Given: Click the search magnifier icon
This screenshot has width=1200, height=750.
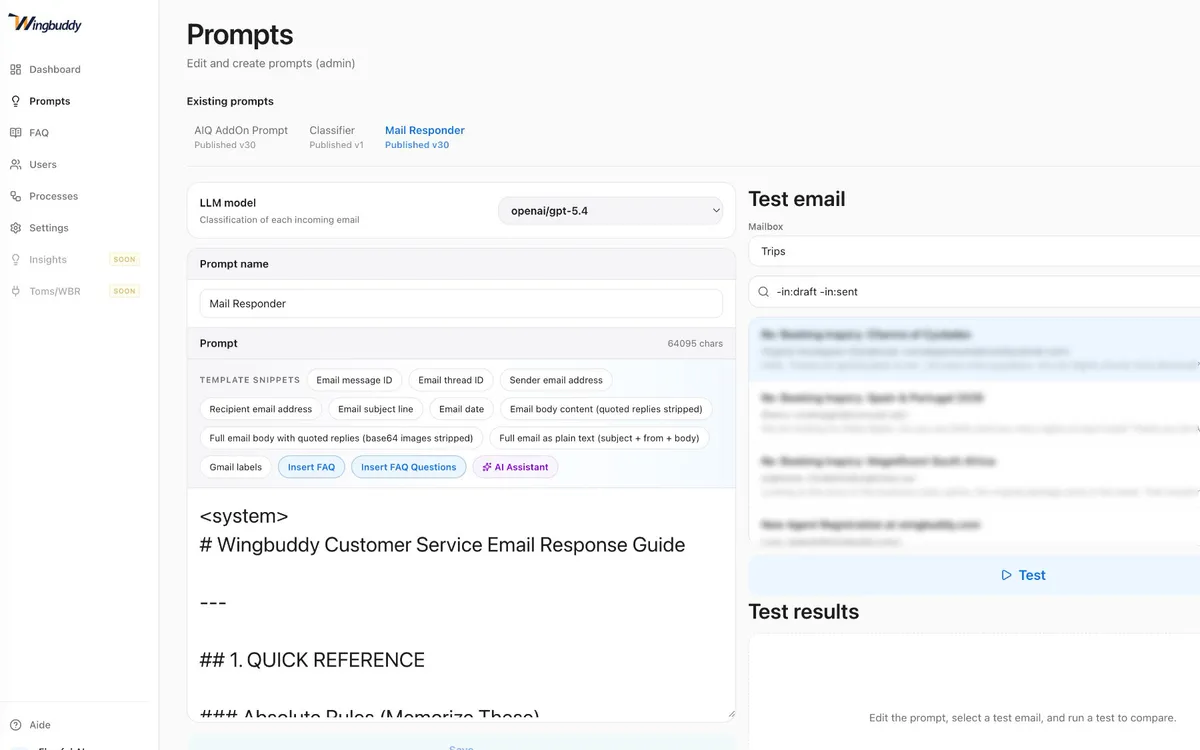Looking at the screenshot, I should pyautogui.click(x=764, y=292).
